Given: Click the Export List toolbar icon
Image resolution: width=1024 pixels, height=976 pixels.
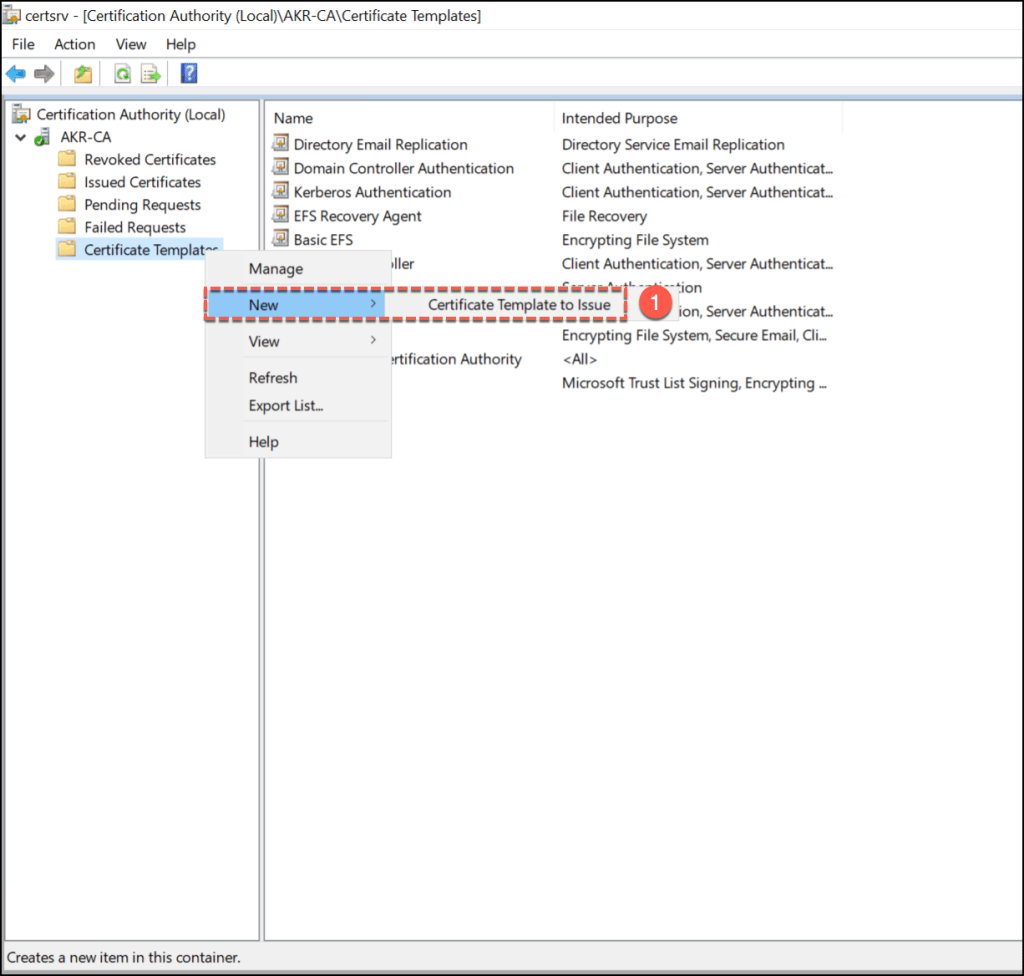Looking at the screenshot, I should coord(151,74).
